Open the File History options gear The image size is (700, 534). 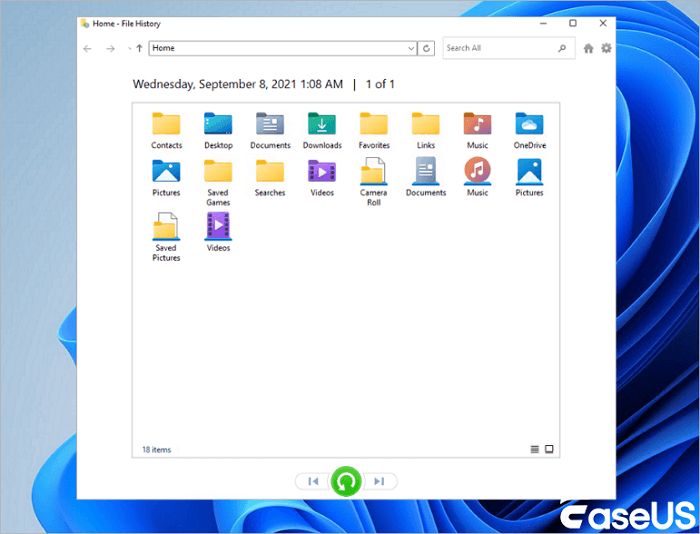[606, 48]
